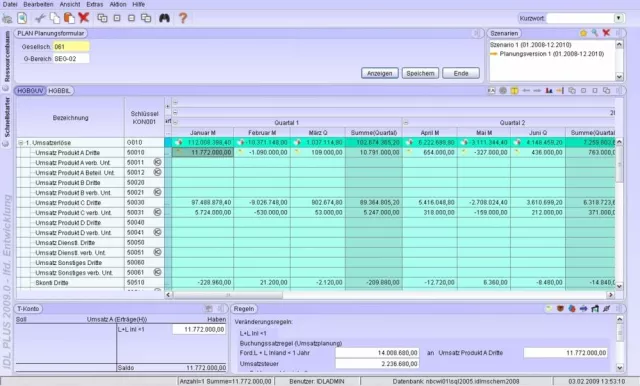Click the scroll down arrow in the Regeln panel
Viewport: 640px width, 386px height.
[x=620, y=368]
